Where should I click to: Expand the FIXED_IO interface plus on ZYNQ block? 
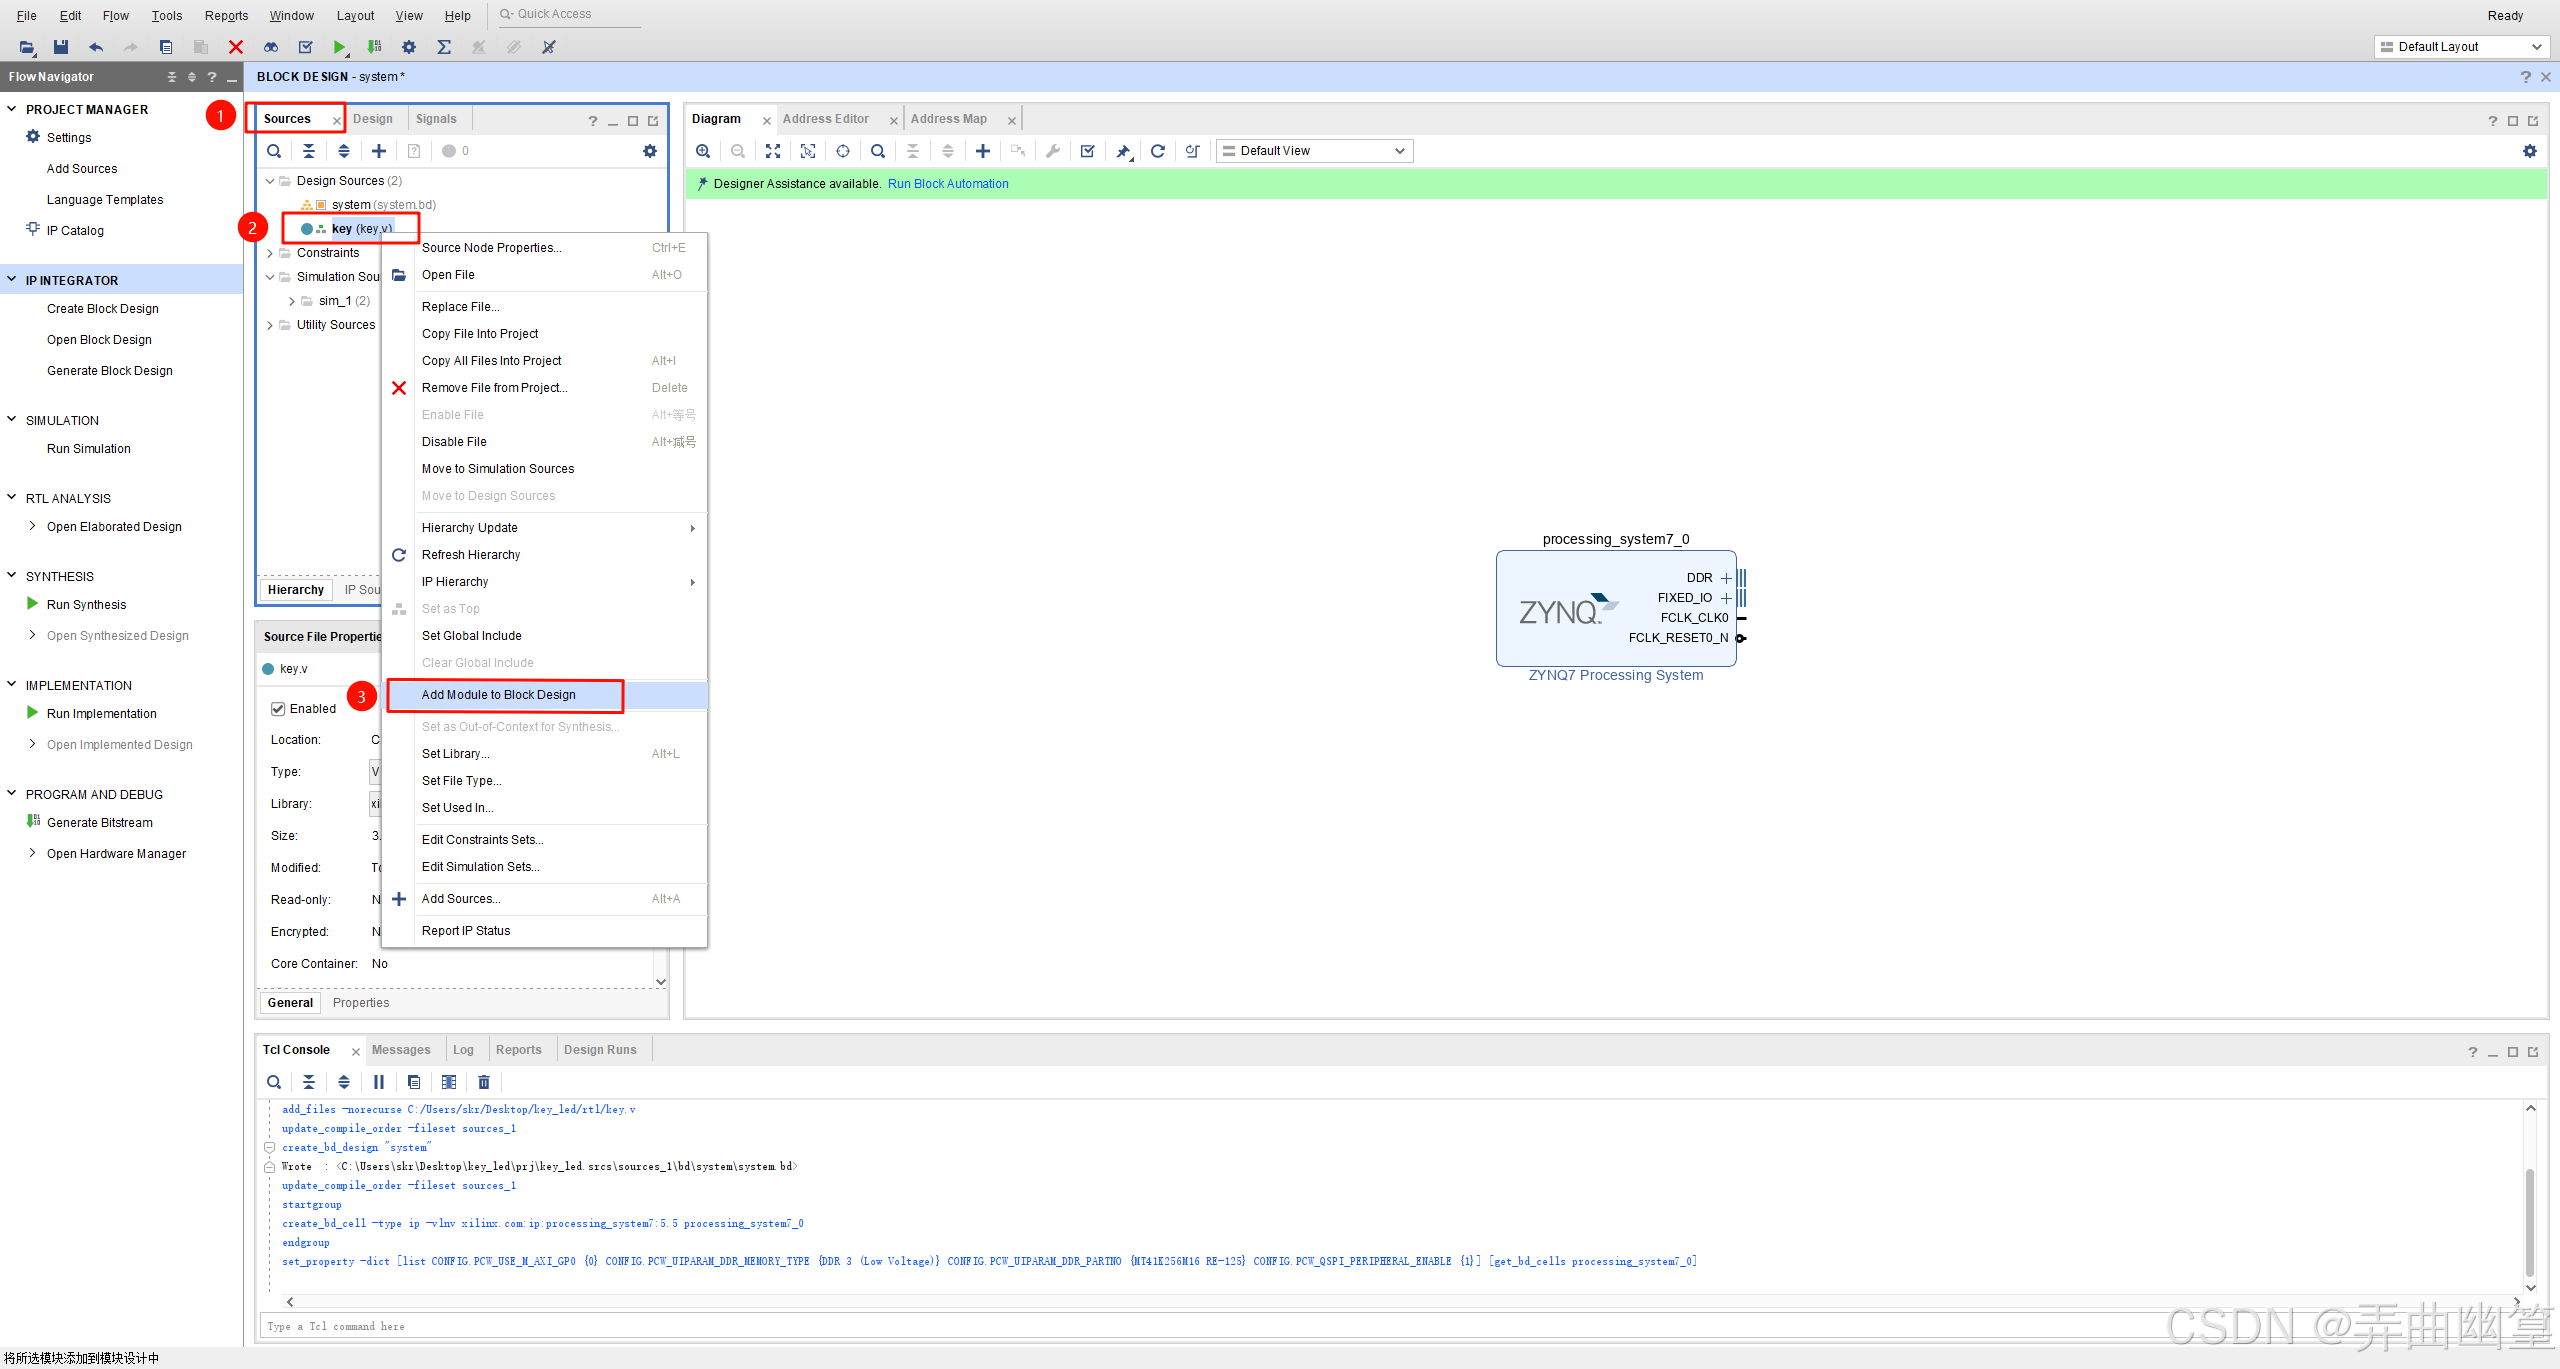click(1726, 598)
